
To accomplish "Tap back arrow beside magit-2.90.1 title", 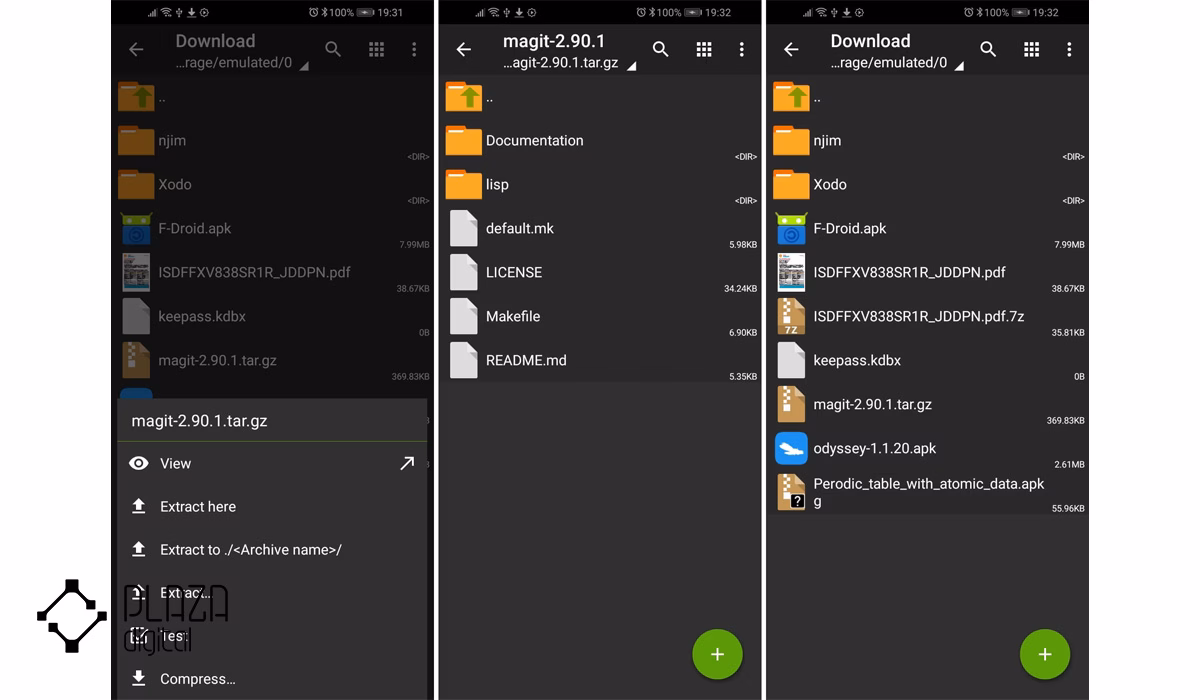I will [x=464, y=49].
